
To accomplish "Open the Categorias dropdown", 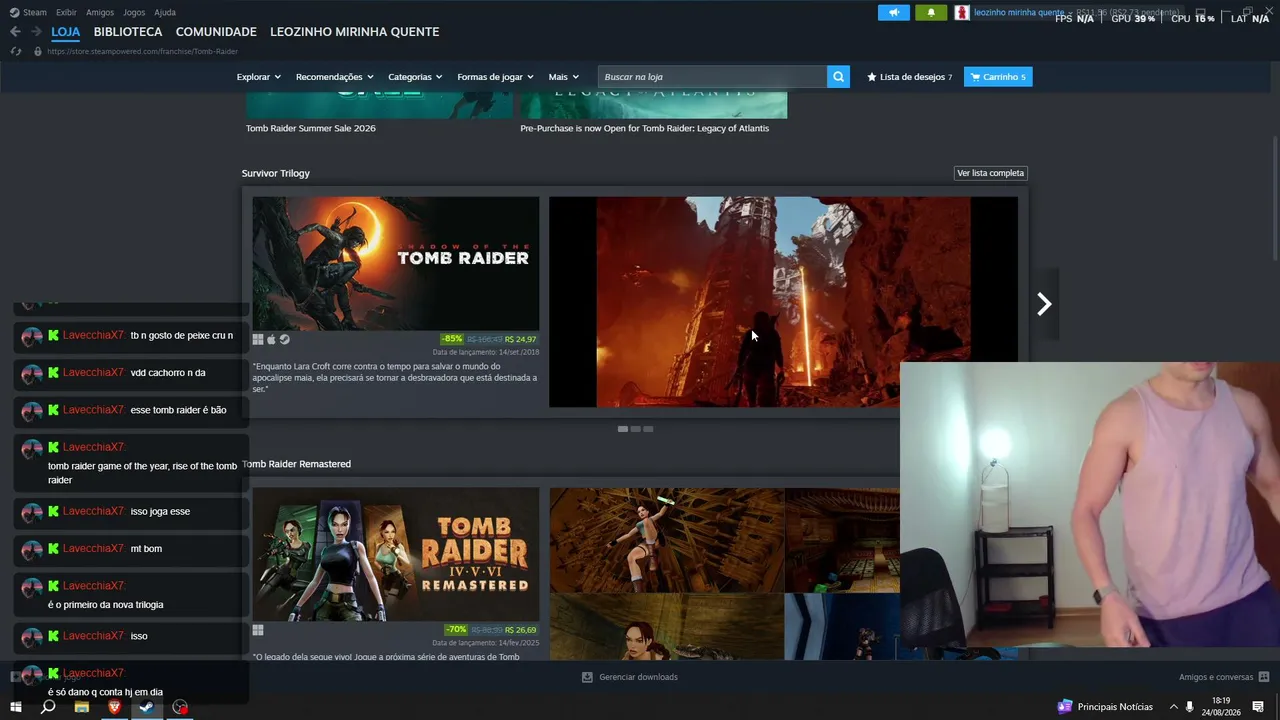I will 416,77.
